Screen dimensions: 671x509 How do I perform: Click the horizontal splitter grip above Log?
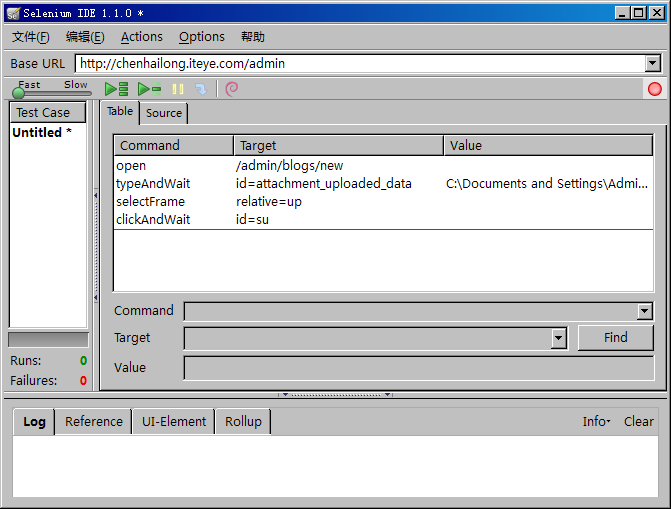click(336, 395)
